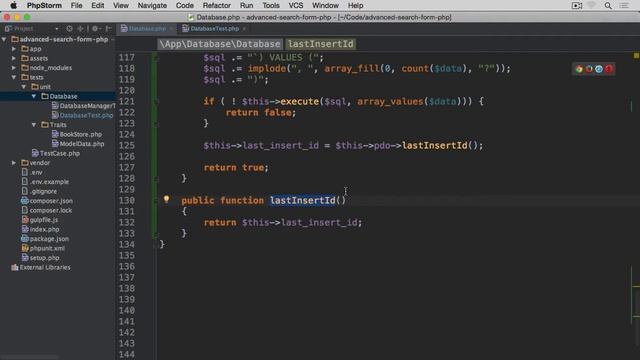Viewport: 640px width, 360px height.
Task: Open in Chrome browser icon
Action: coord(579,69)
